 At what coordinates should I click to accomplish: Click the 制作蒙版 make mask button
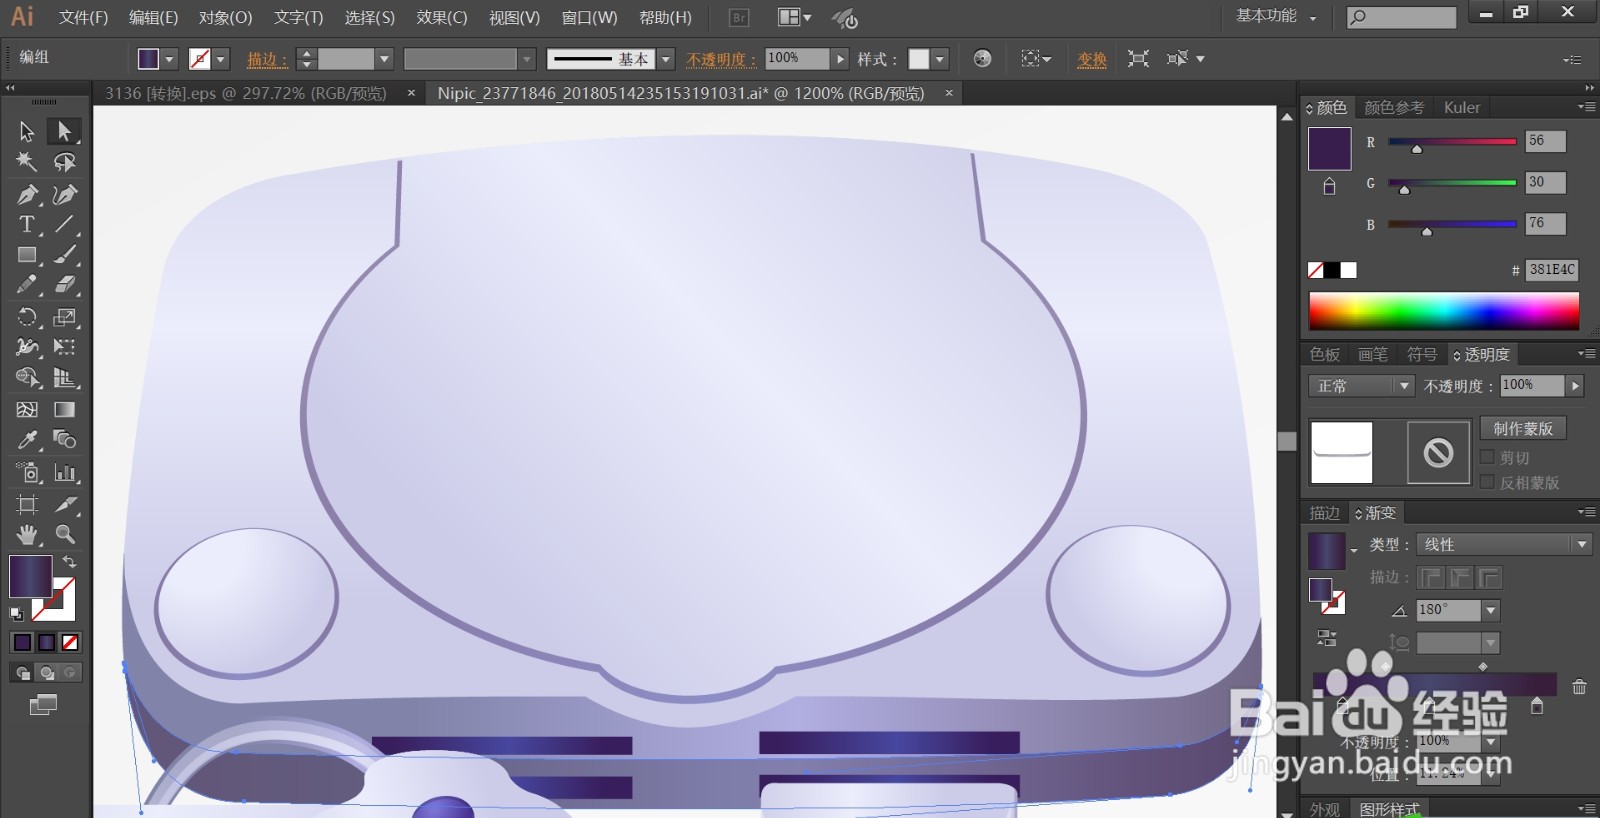1523,428
